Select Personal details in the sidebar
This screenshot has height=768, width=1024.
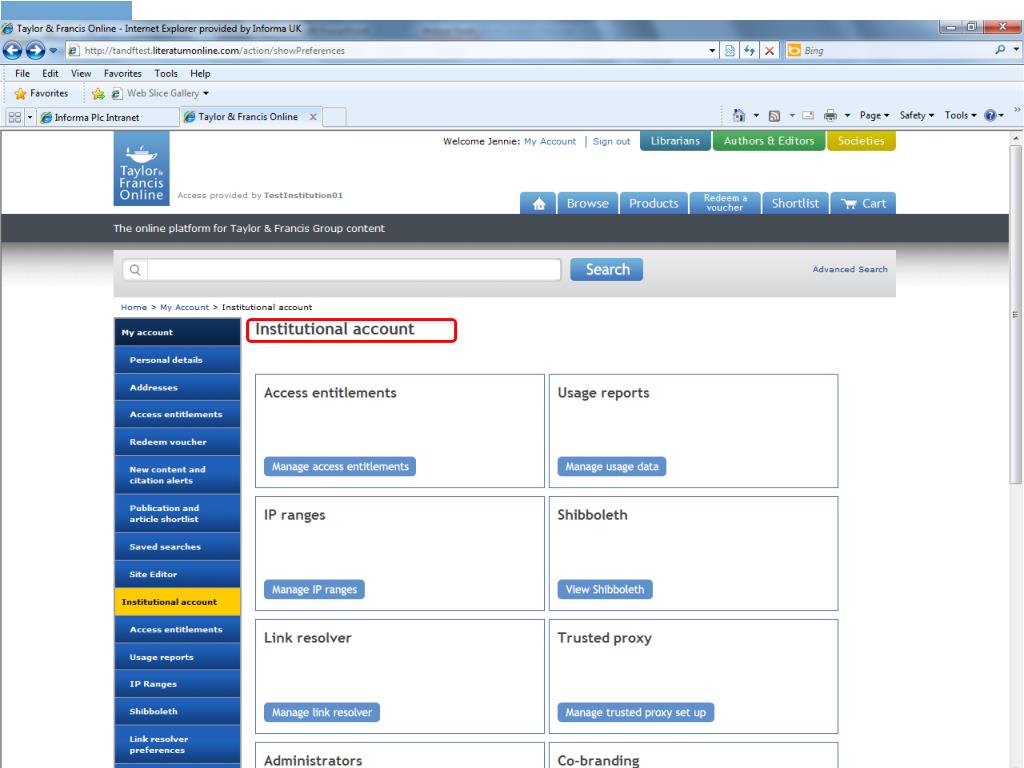pos(177,360)
